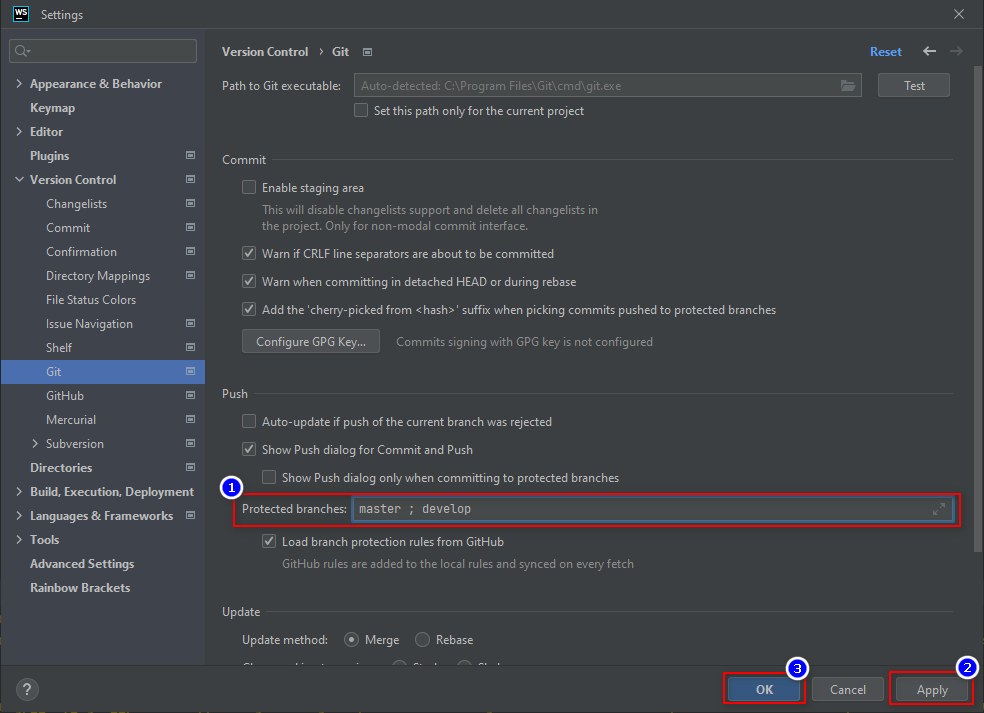This screenshot has width=984, height=713.
Task: Click project icon next to GitHub
Action: click(191, 395)
